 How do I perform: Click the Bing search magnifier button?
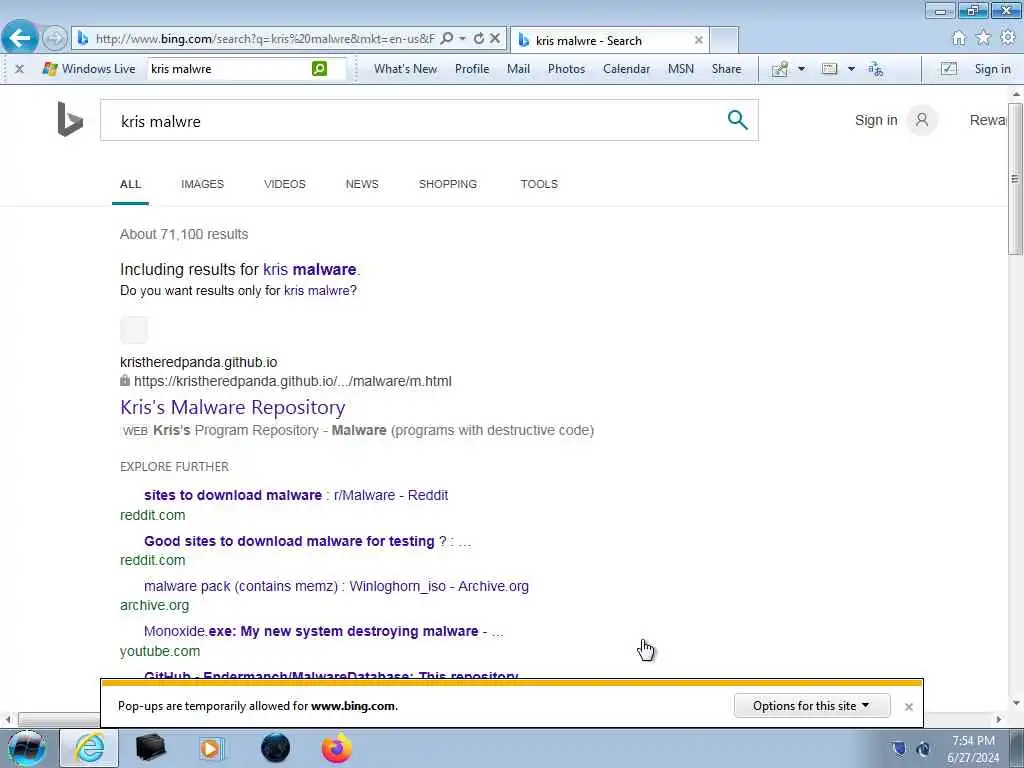(x=737, y=120)
